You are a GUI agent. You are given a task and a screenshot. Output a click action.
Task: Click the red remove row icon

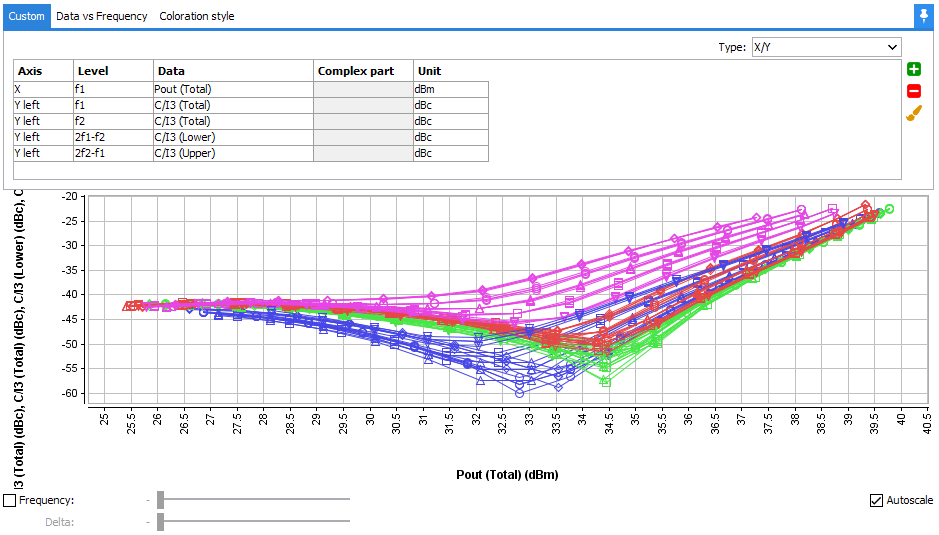click(x=914, y=91)
